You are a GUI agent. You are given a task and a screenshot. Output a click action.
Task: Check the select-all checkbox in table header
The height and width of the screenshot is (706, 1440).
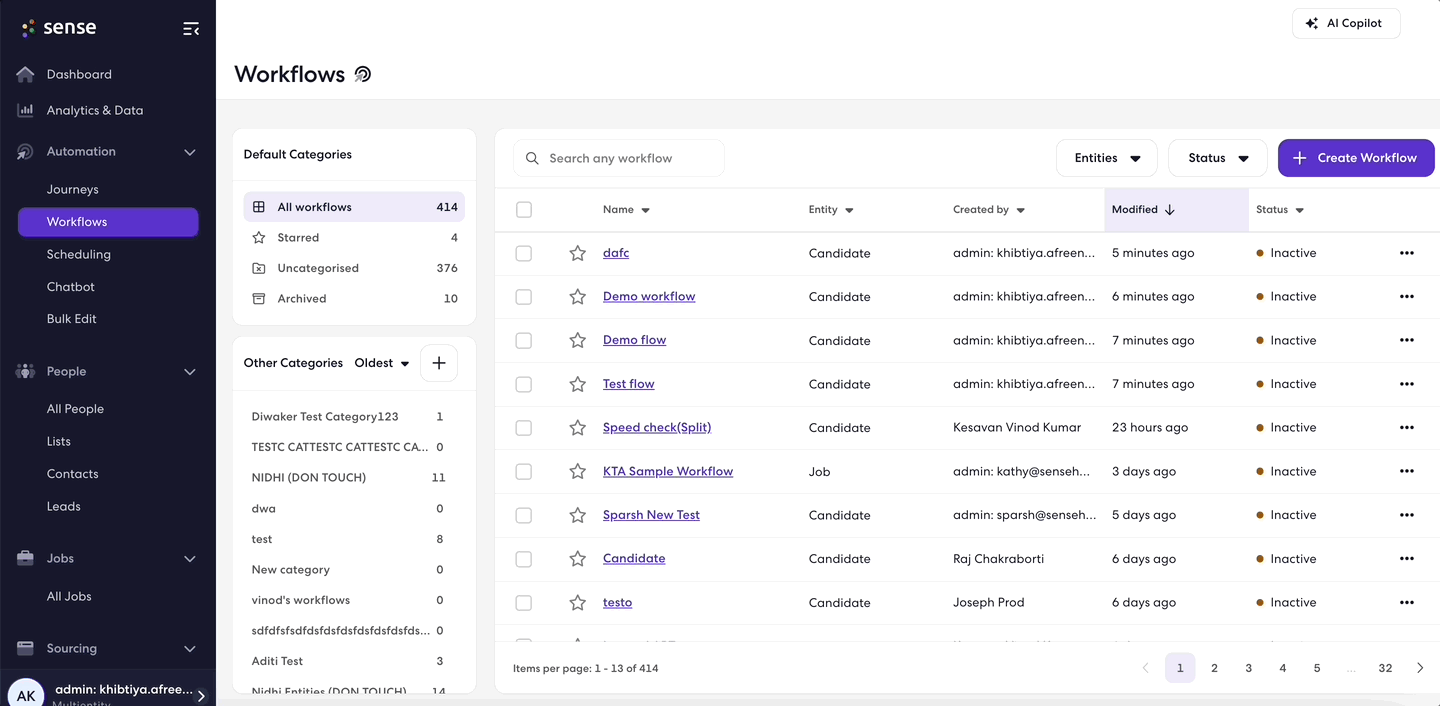[523, 209]
